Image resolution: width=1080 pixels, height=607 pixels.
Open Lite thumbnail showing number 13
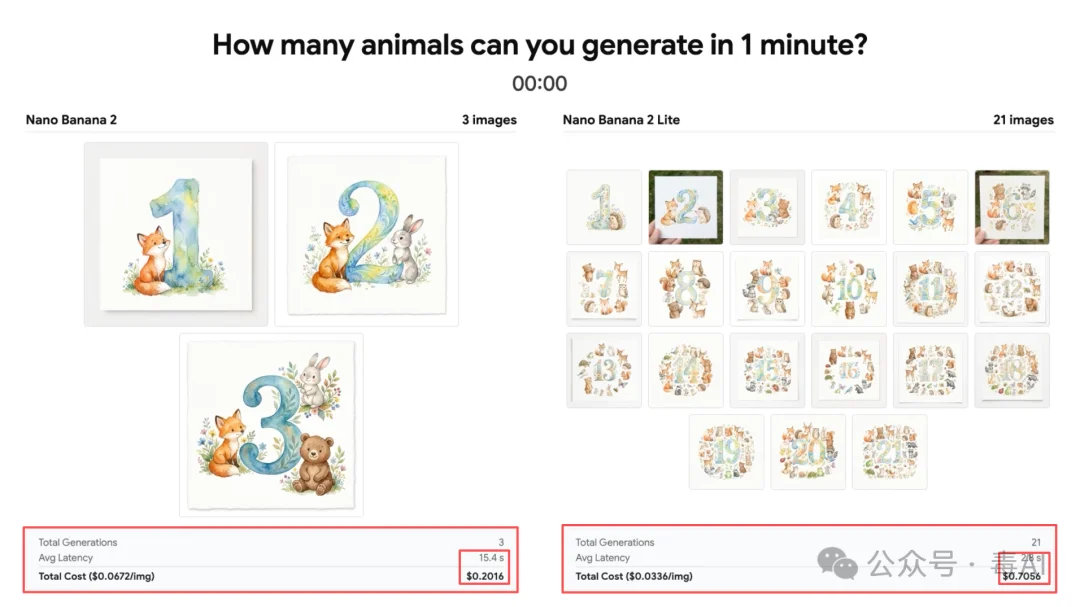pos(604,371)
